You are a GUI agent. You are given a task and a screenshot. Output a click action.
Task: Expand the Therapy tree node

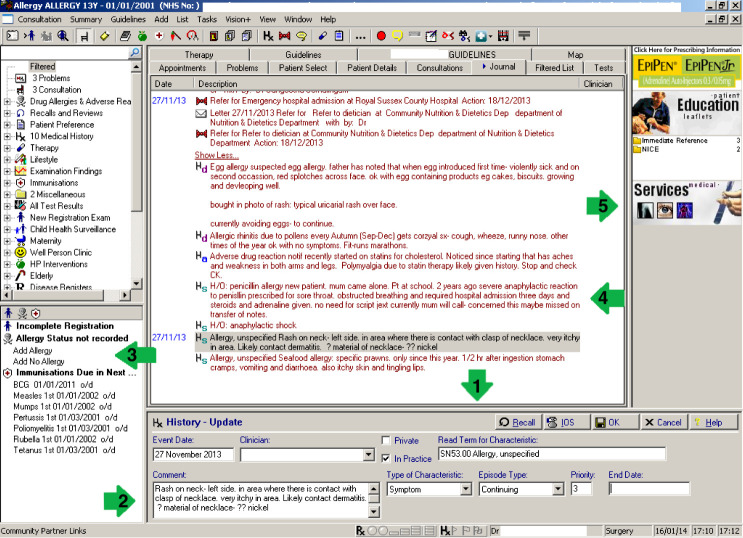(7, 148)
